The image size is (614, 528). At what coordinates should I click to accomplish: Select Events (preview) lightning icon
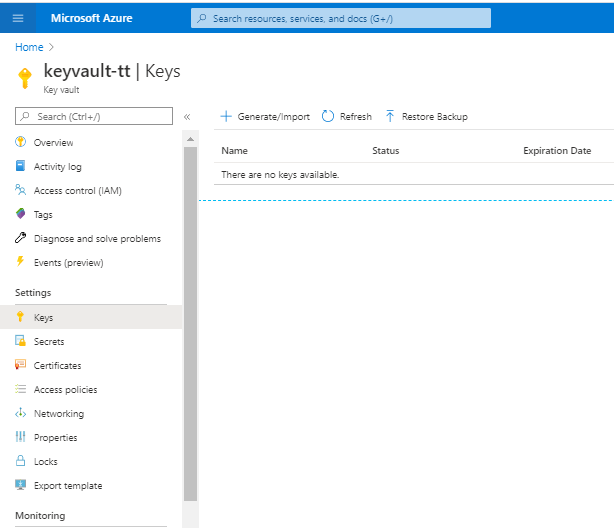tap(20, 263)
